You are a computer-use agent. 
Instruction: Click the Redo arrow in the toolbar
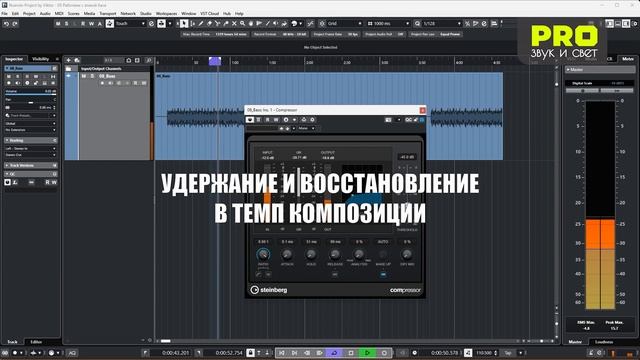[x=15, y=24]
